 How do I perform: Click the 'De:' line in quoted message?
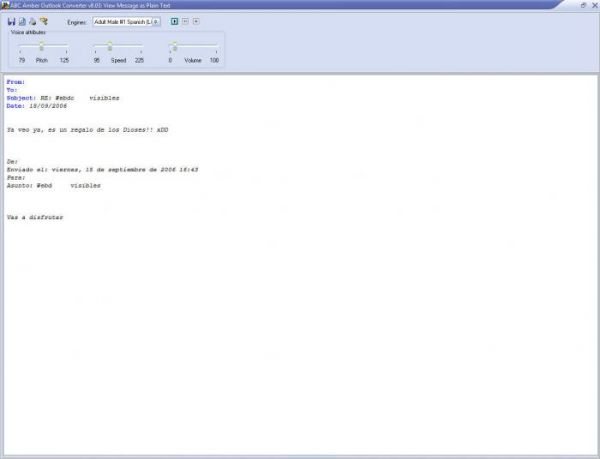click(x=12, y=161)
